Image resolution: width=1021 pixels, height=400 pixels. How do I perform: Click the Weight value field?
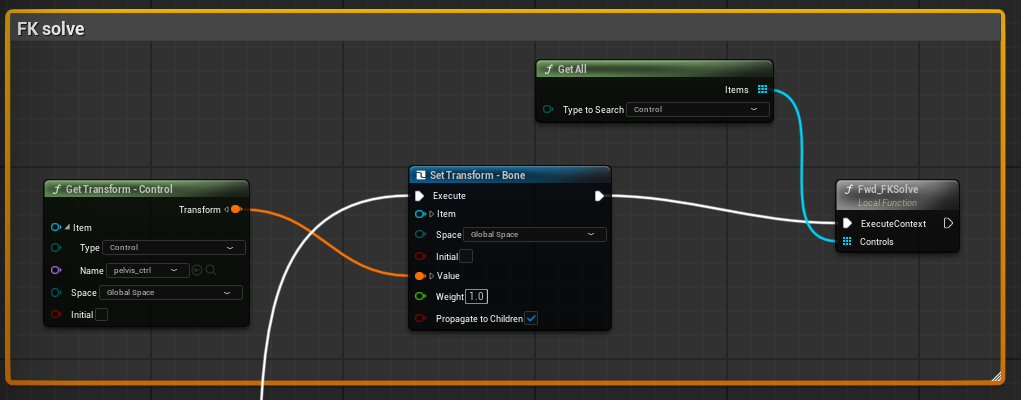coord(477,296)
